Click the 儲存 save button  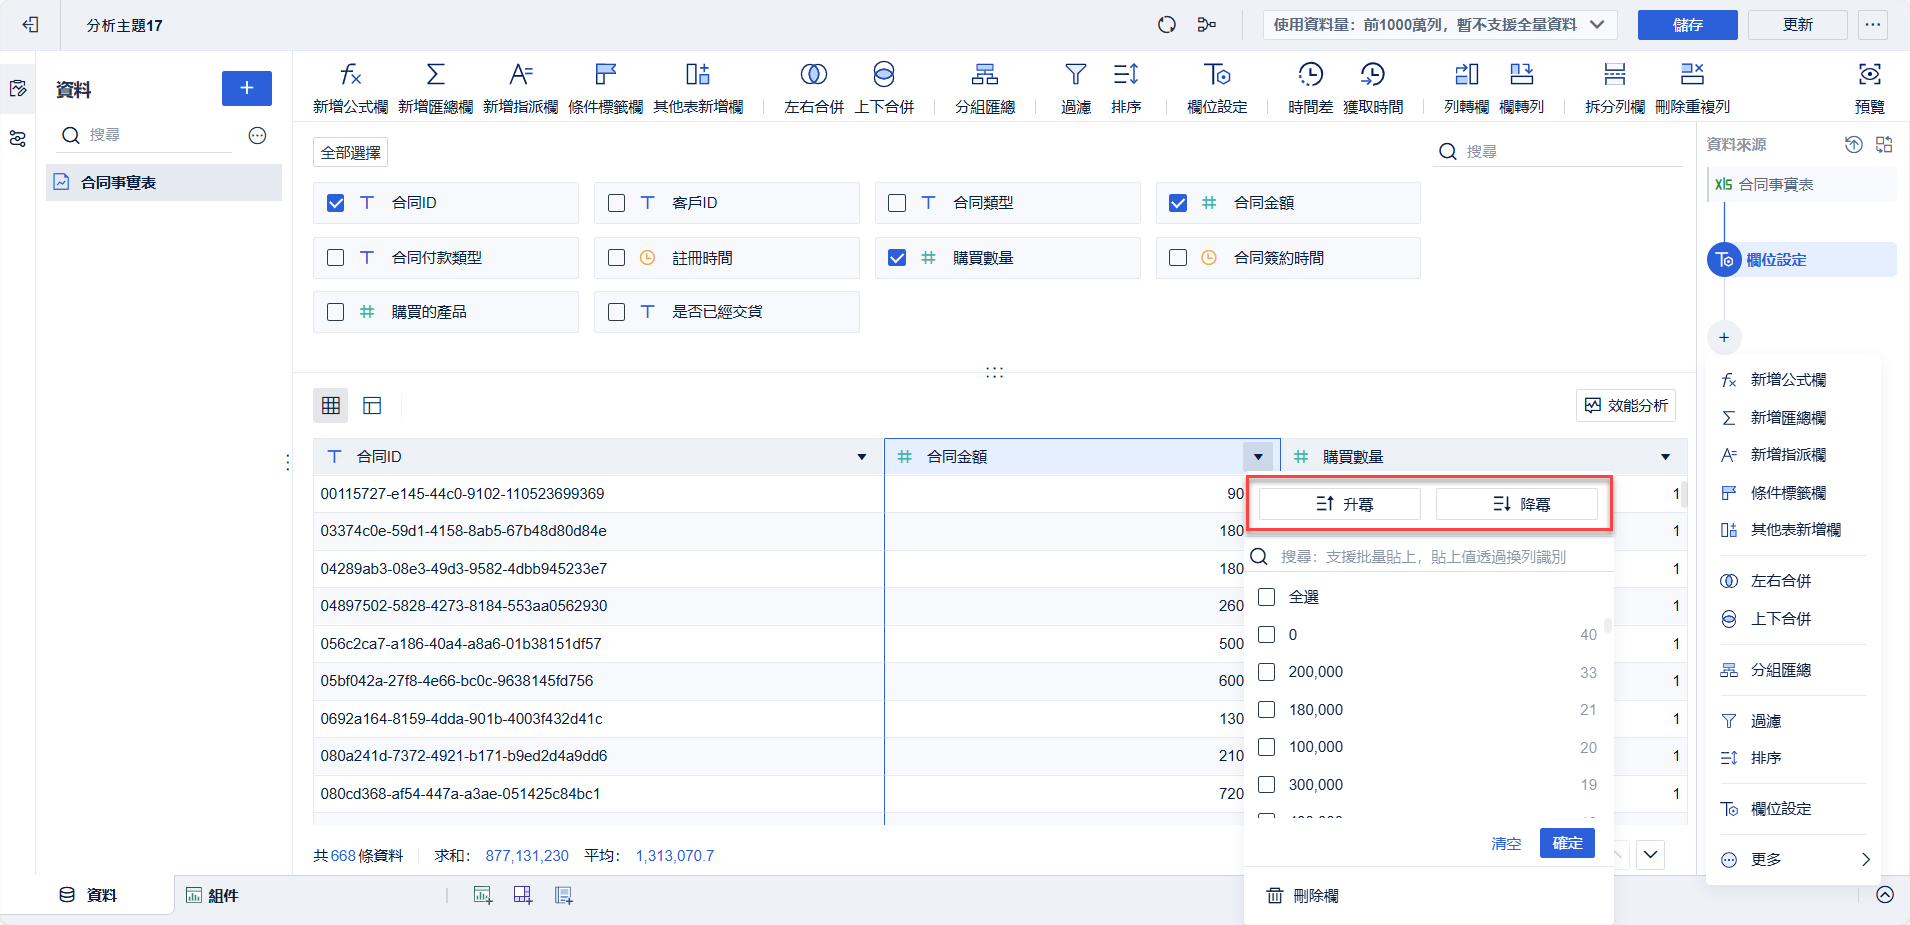point(1687,25)
